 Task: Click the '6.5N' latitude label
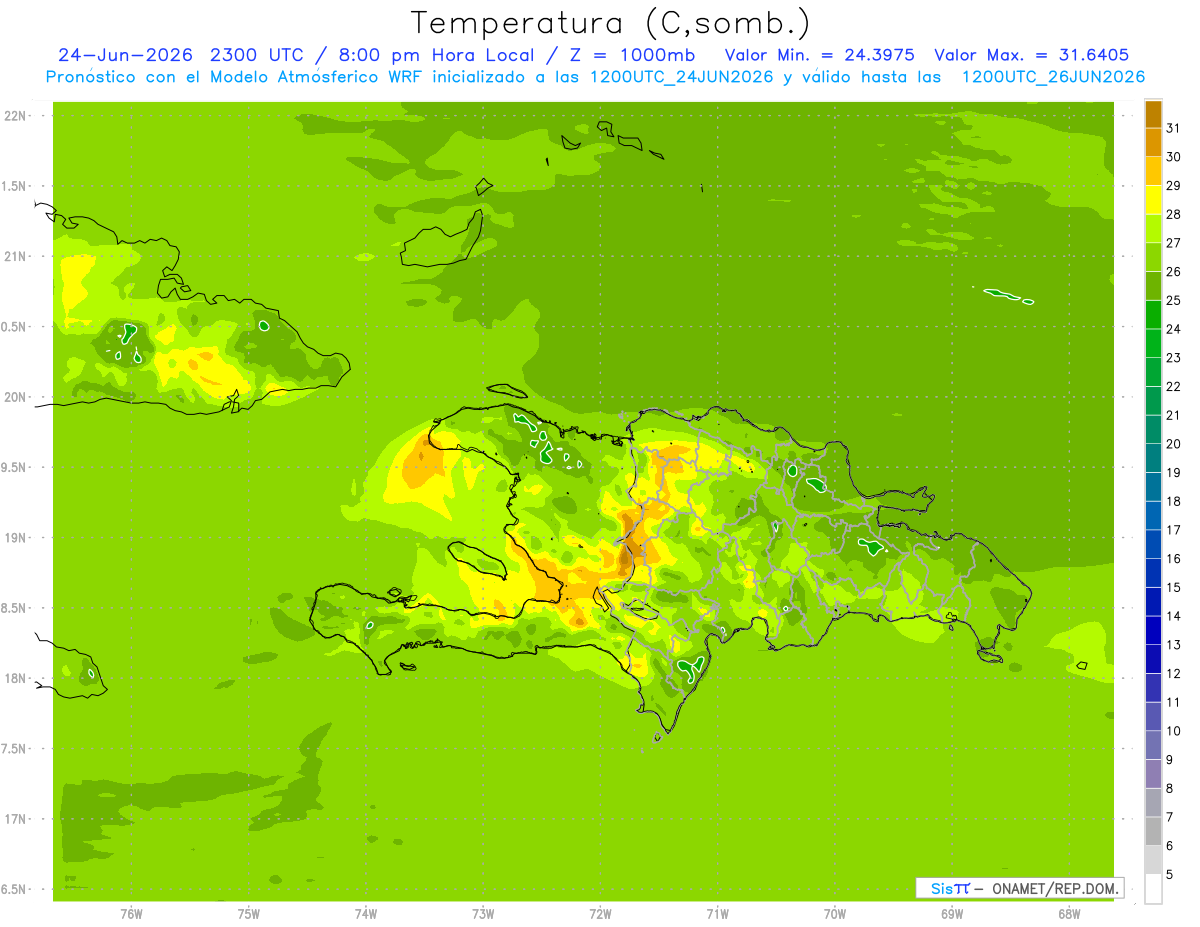(x=14, y=889)
